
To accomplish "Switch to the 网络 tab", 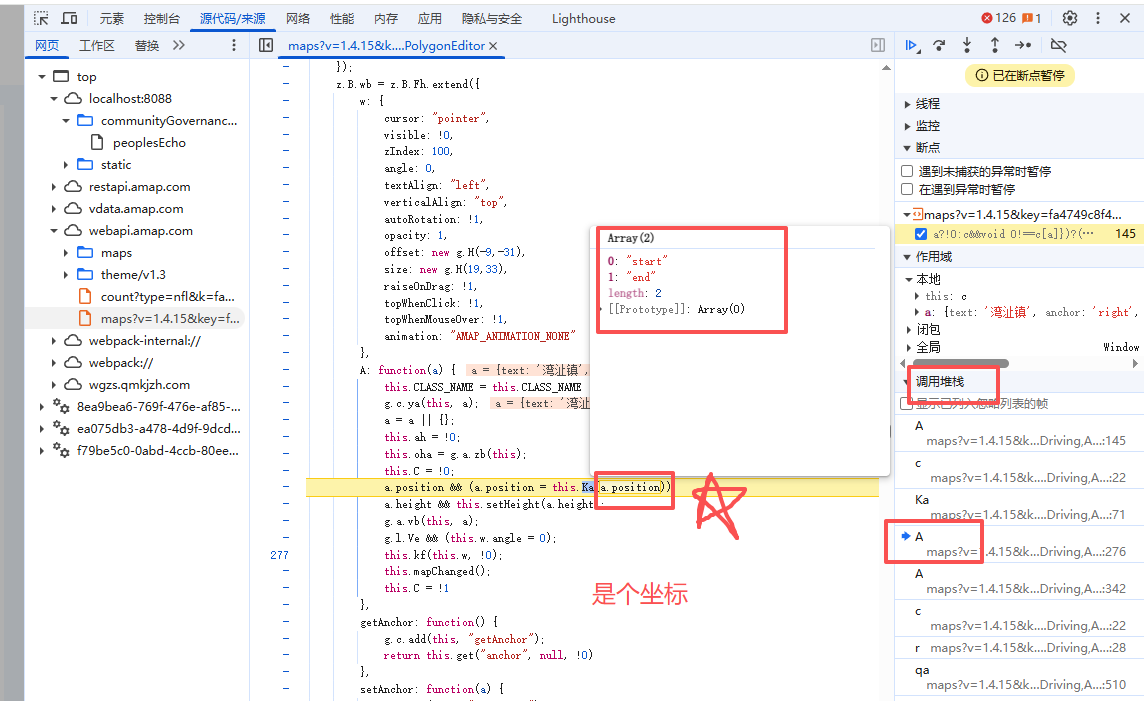I will 297,18.
